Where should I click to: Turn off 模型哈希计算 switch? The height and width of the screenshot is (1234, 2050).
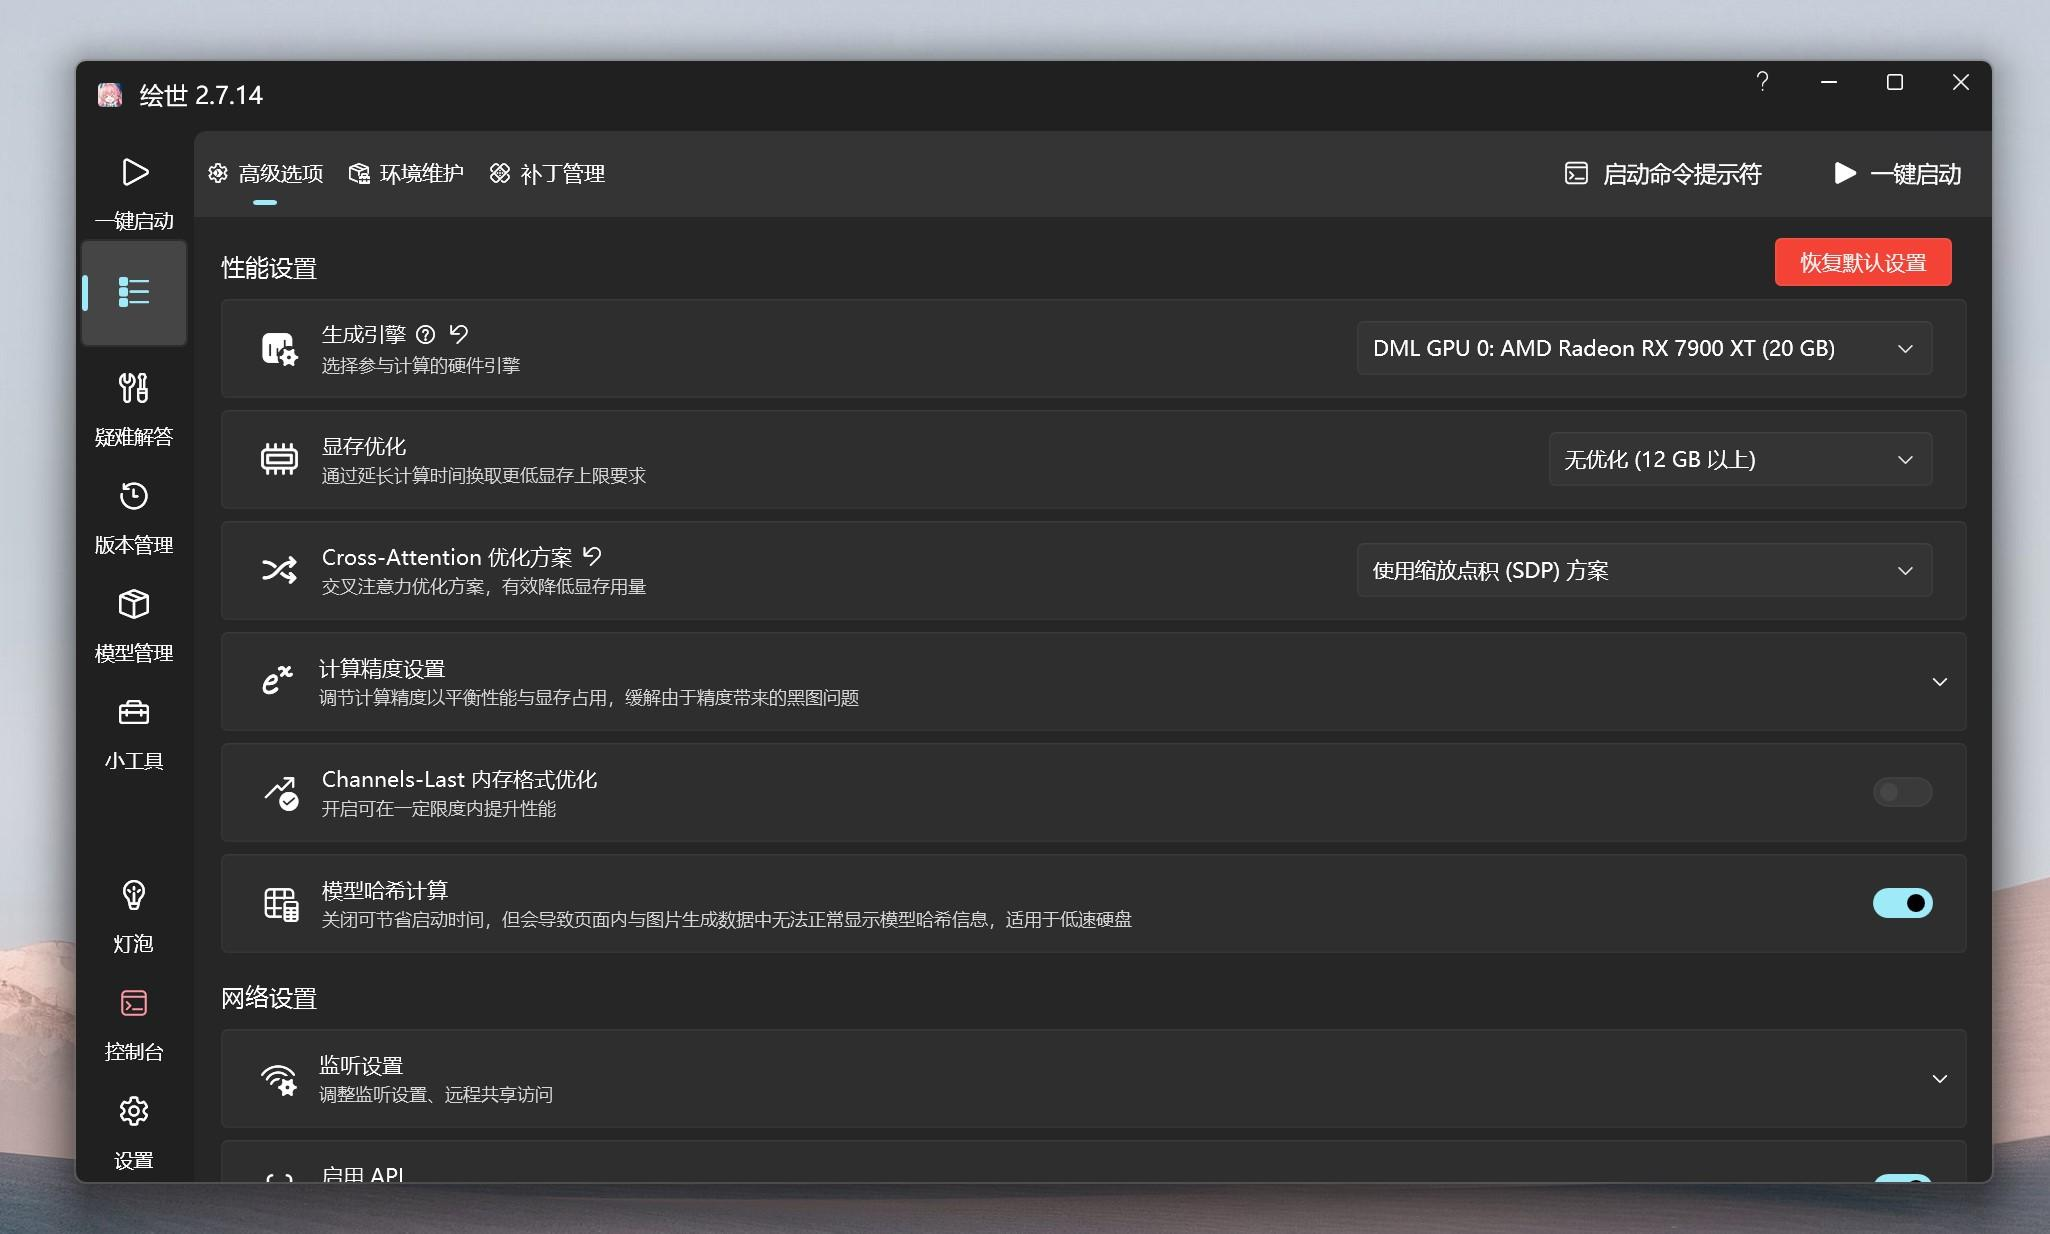click(x=1902, y=903)
